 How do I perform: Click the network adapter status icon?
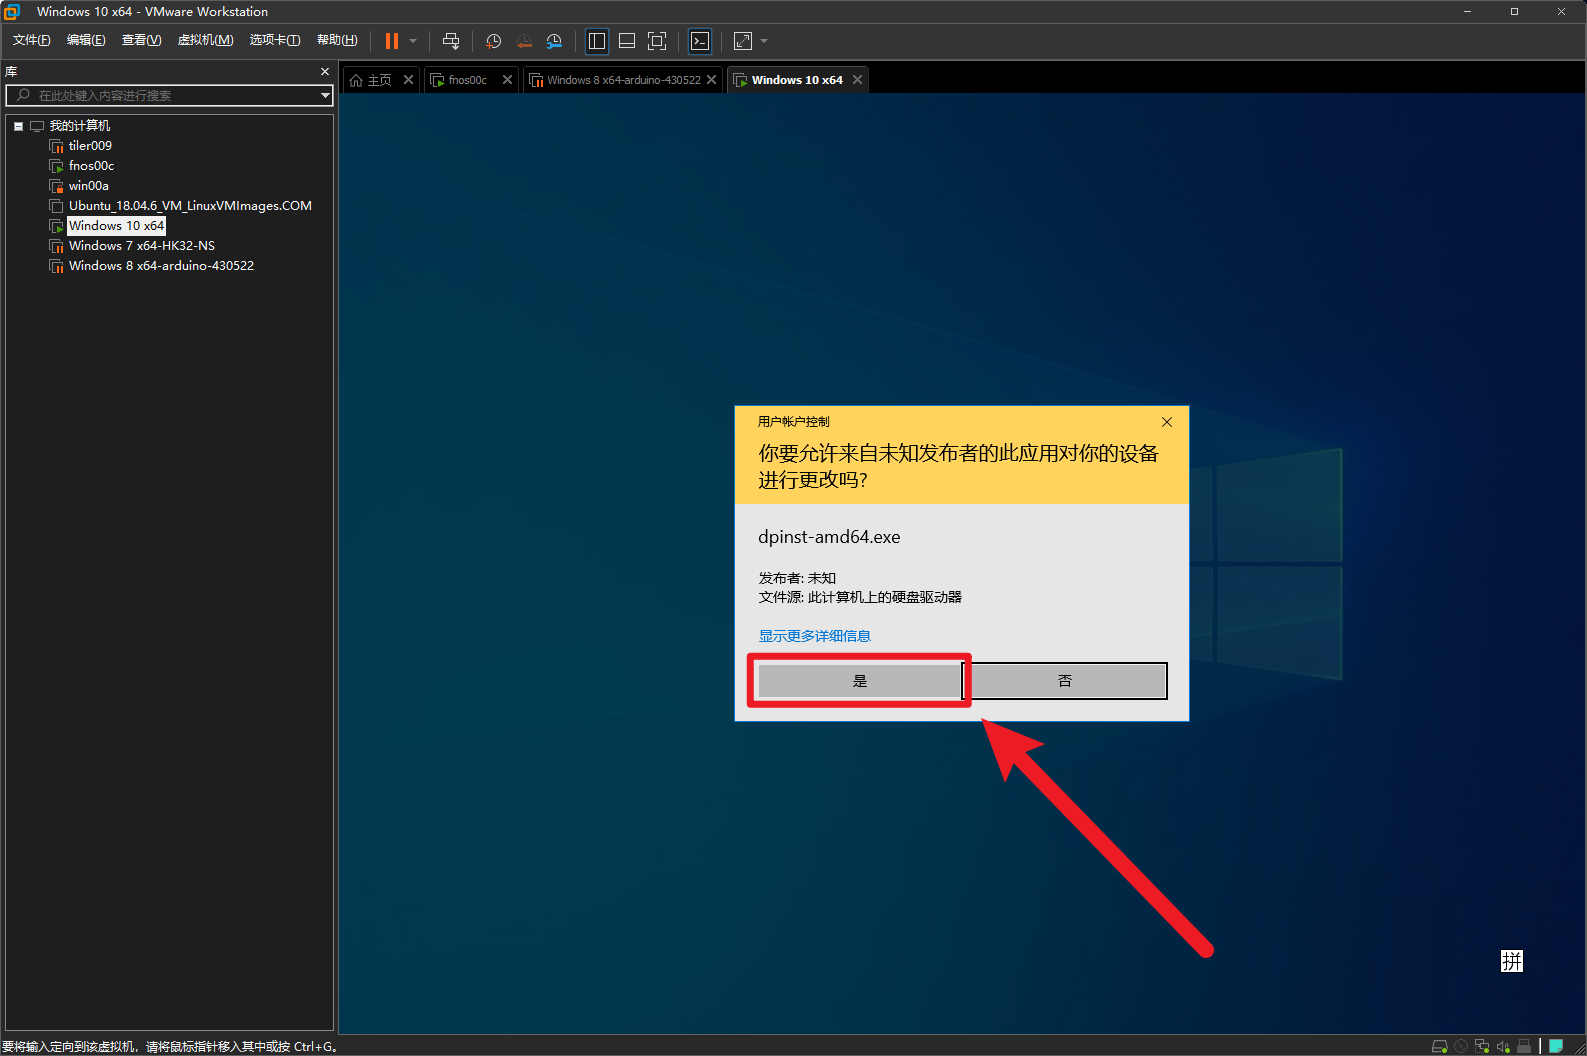(1482, 1046)
